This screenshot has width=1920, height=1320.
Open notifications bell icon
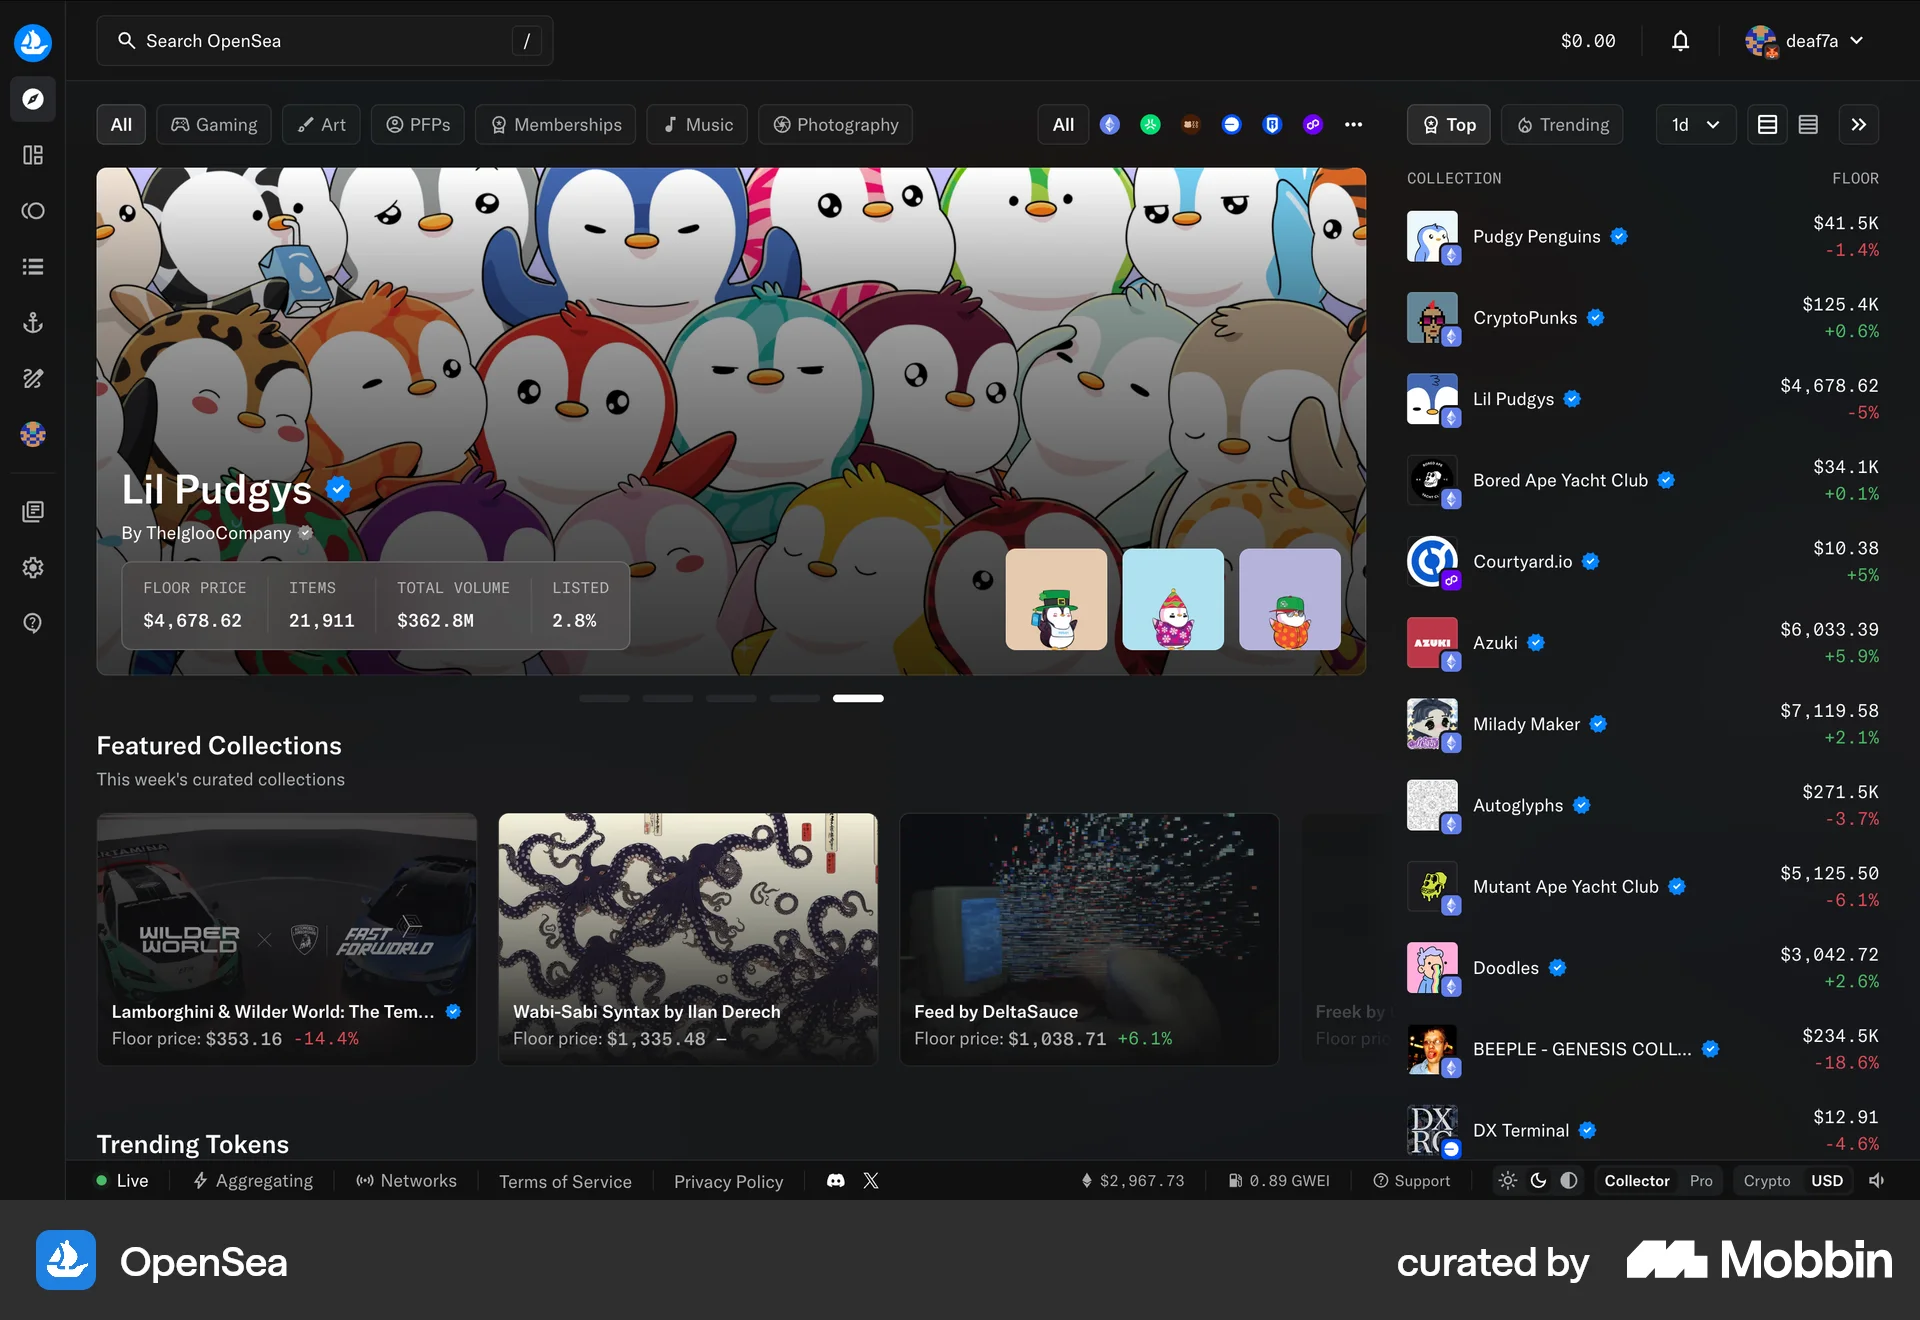[x=1680, y=41]
